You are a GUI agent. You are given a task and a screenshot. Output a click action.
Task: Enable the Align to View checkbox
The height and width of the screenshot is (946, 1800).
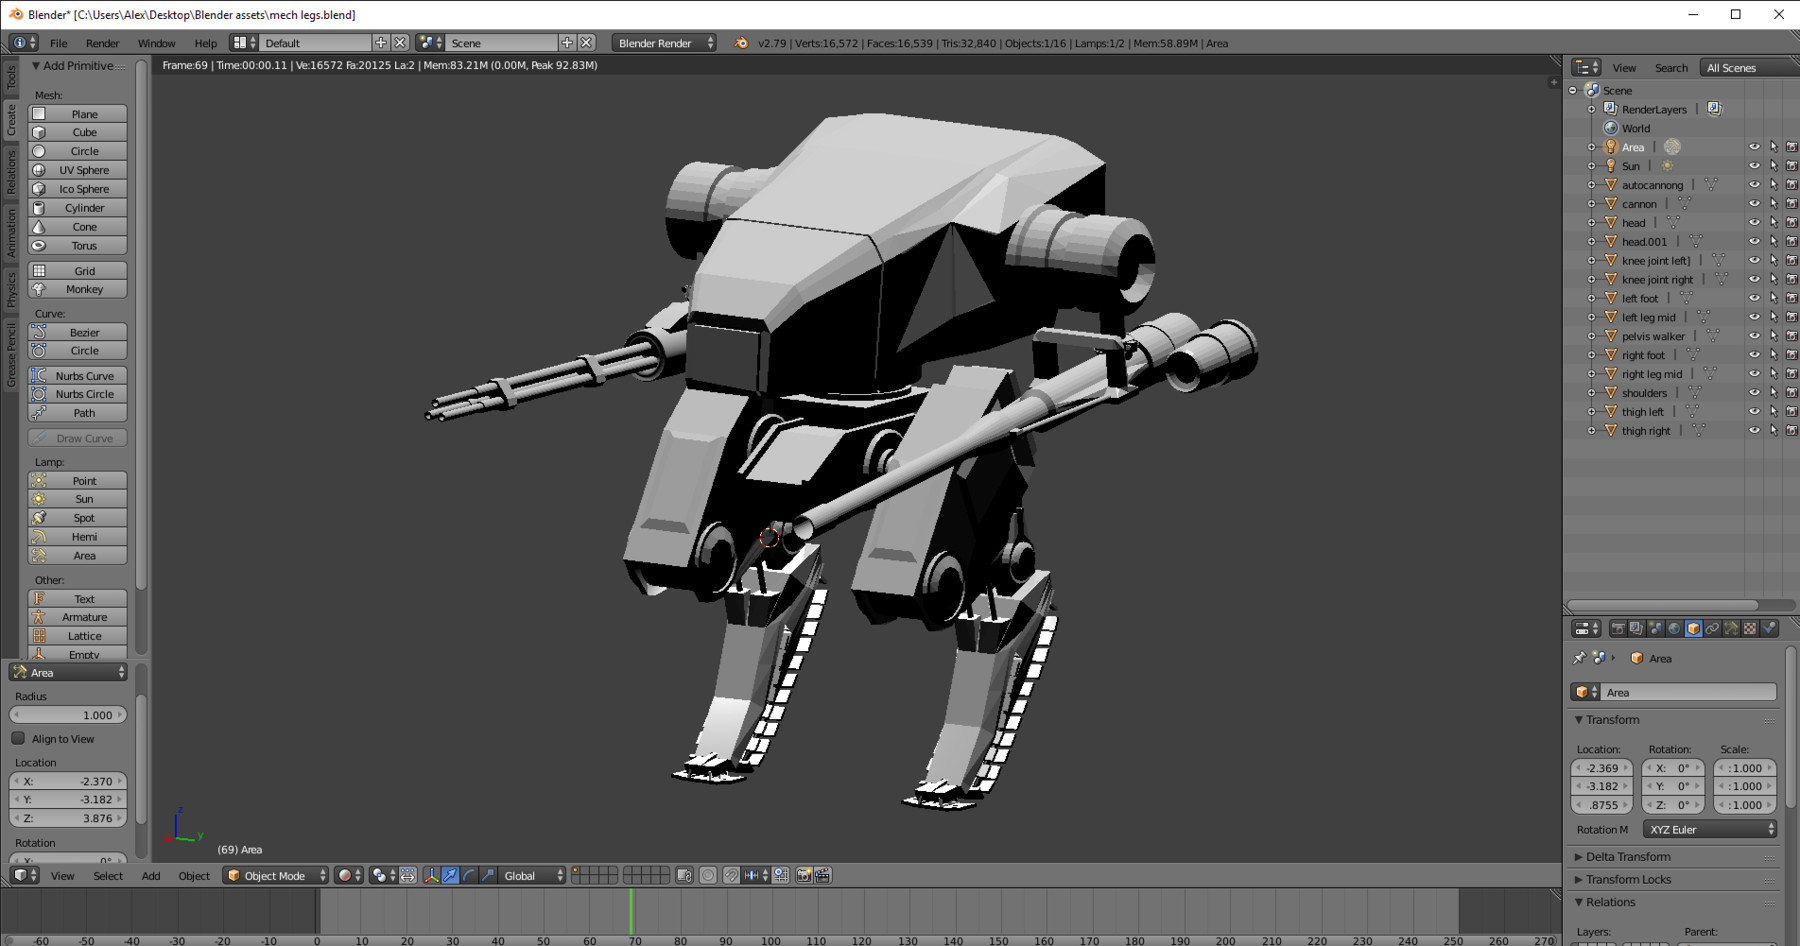tap(19, 739)
